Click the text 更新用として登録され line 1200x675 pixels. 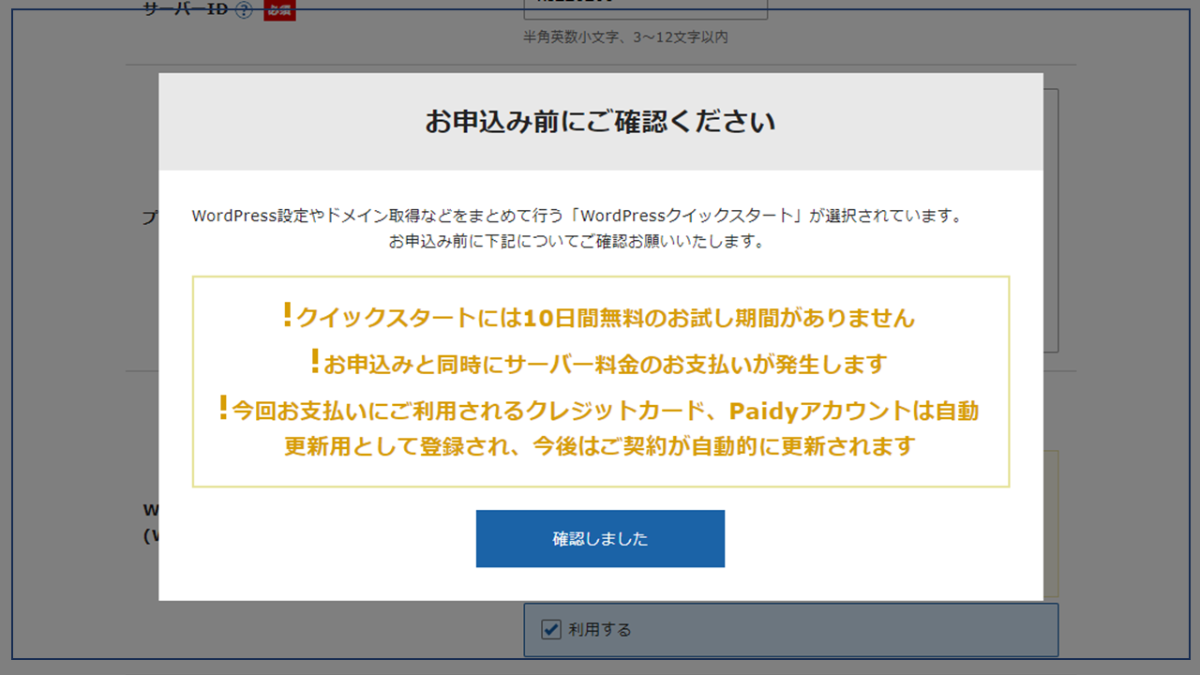pyautogui.click(x=600, y=446)
